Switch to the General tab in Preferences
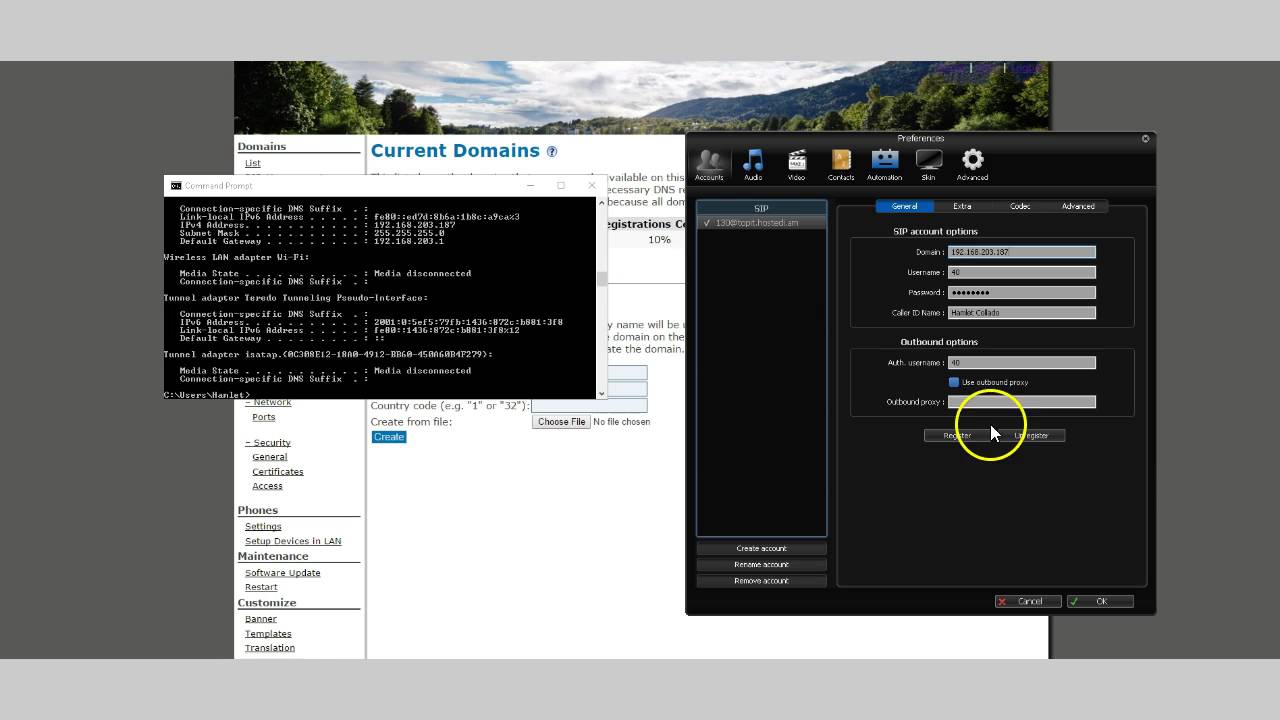1280x720 pixels. tap(904, 206)
